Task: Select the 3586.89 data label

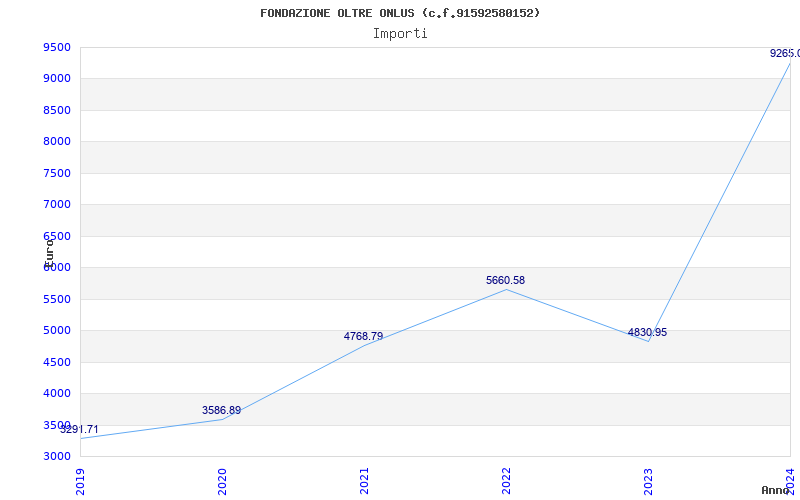Action: pyautogui.click(x=221, y=410)
